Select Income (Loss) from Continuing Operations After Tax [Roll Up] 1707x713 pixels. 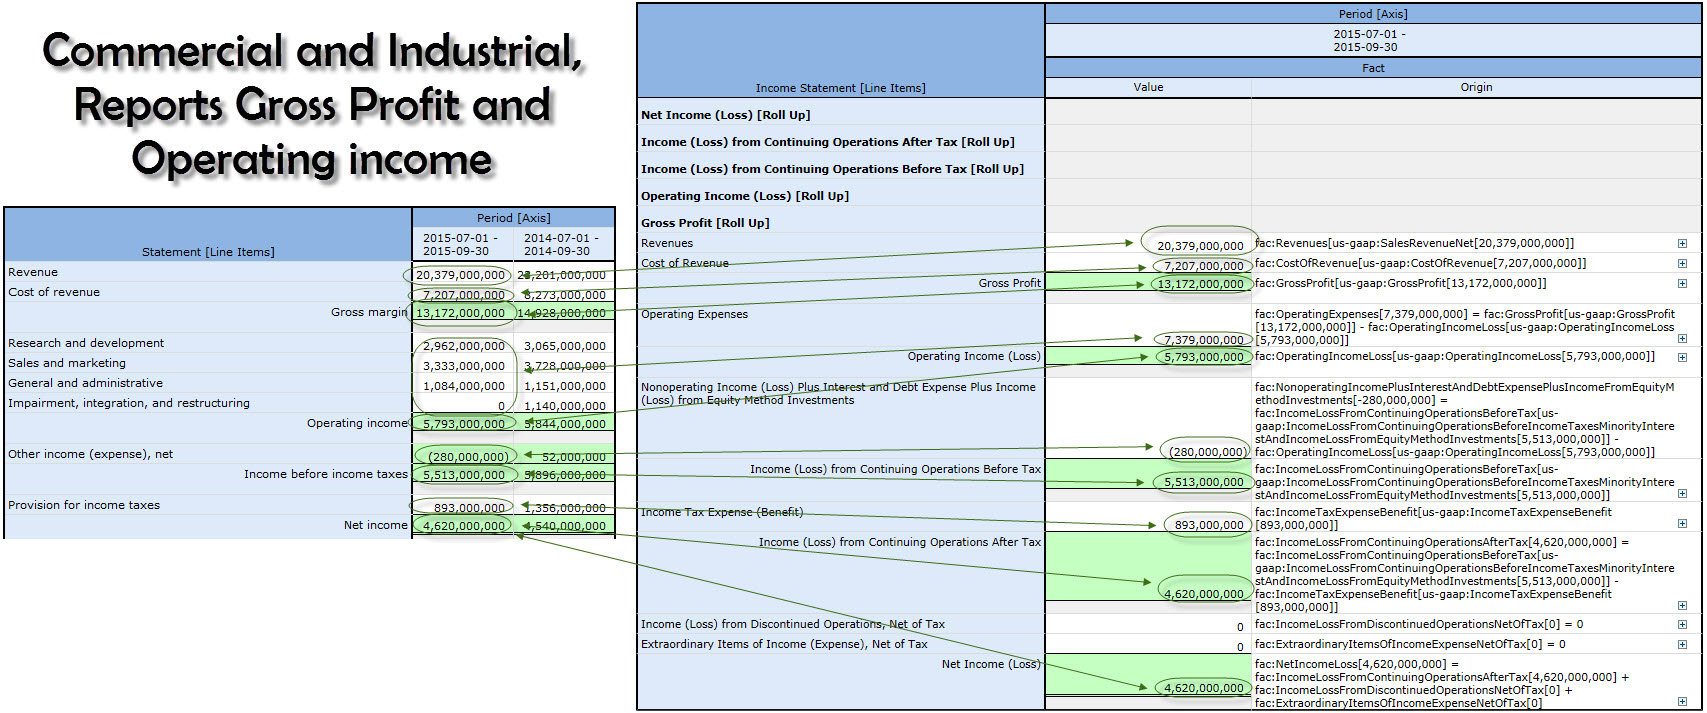[x=827, y=142]
